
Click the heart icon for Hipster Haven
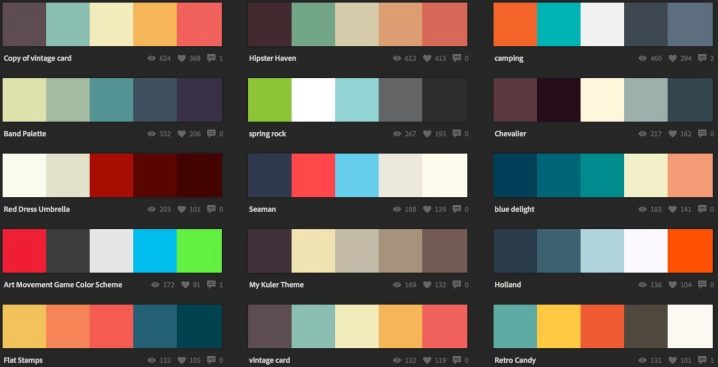click(x=427, y=58)
